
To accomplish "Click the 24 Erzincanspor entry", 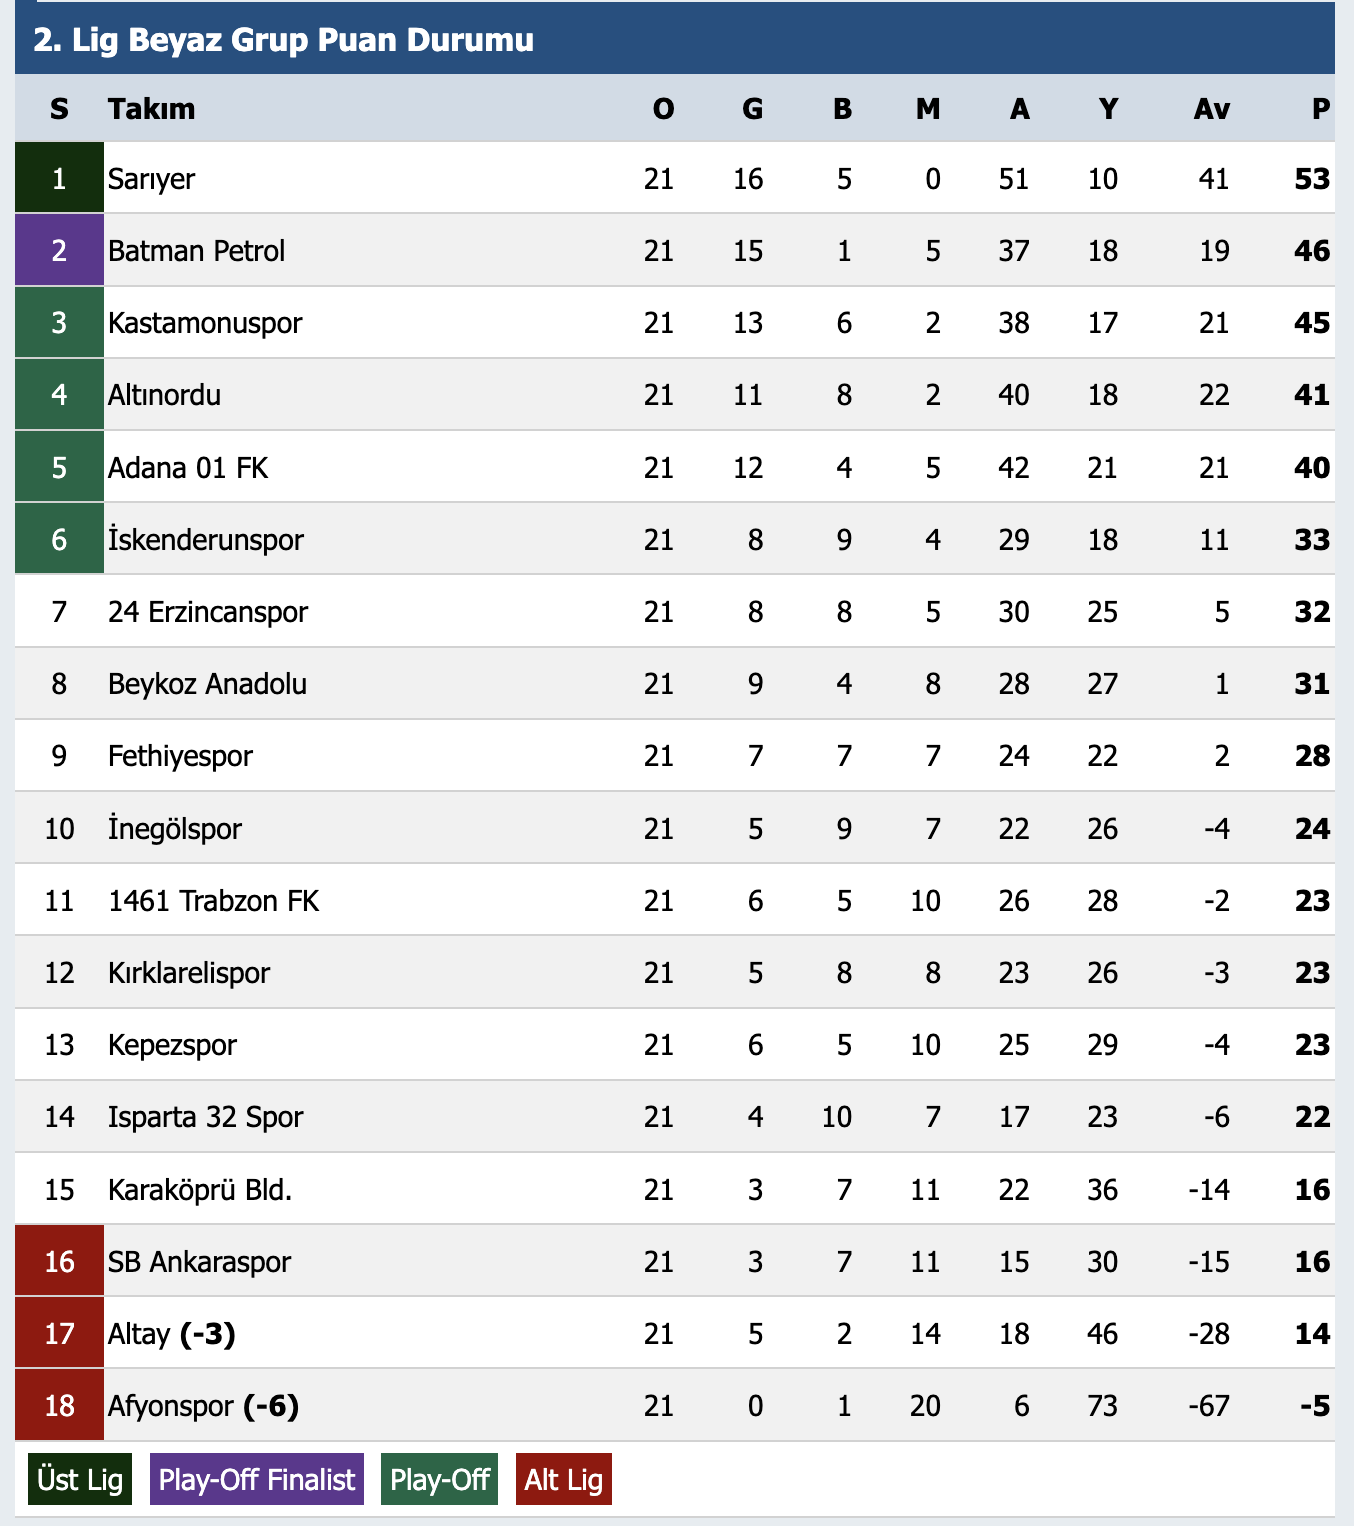I will (x=208, y=612).
